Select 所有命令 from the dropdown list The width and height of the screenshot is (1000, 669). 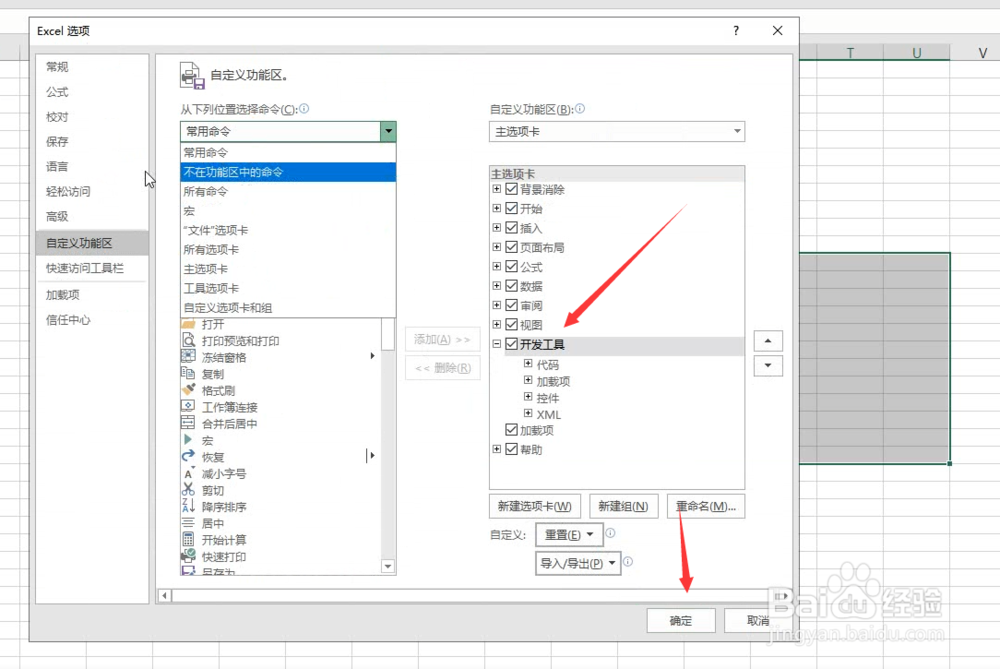point(288,191)
